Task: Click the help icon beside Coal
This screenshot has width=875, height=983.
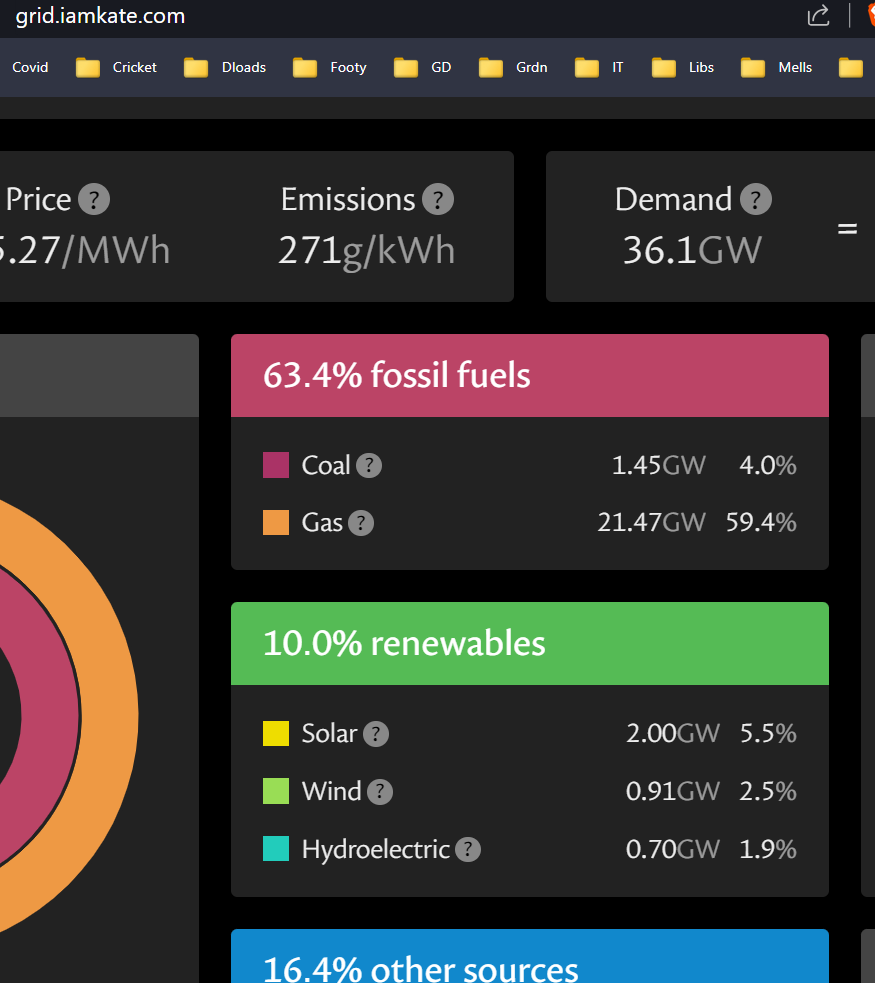Action: [369, 465]
